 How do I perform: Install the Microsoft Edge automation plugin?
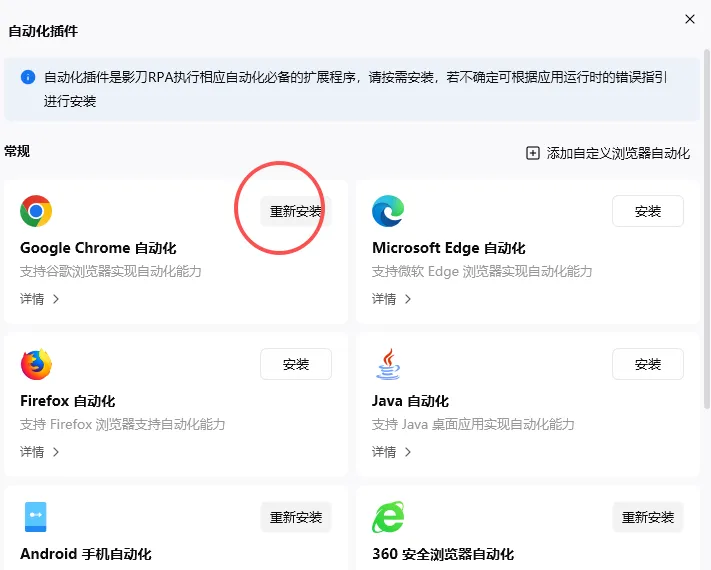[648, 211]
